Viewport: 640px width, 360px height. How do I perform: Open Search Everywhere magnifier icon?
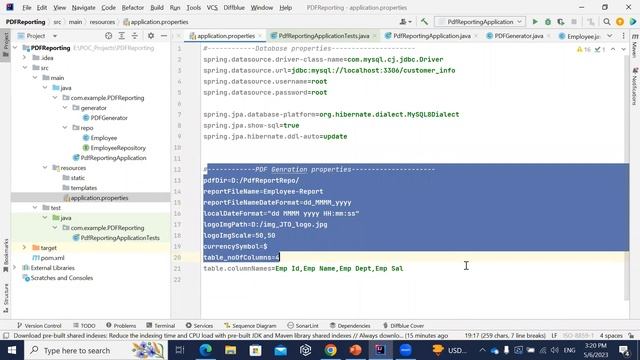pyautogui.click(x=607, y=22)
